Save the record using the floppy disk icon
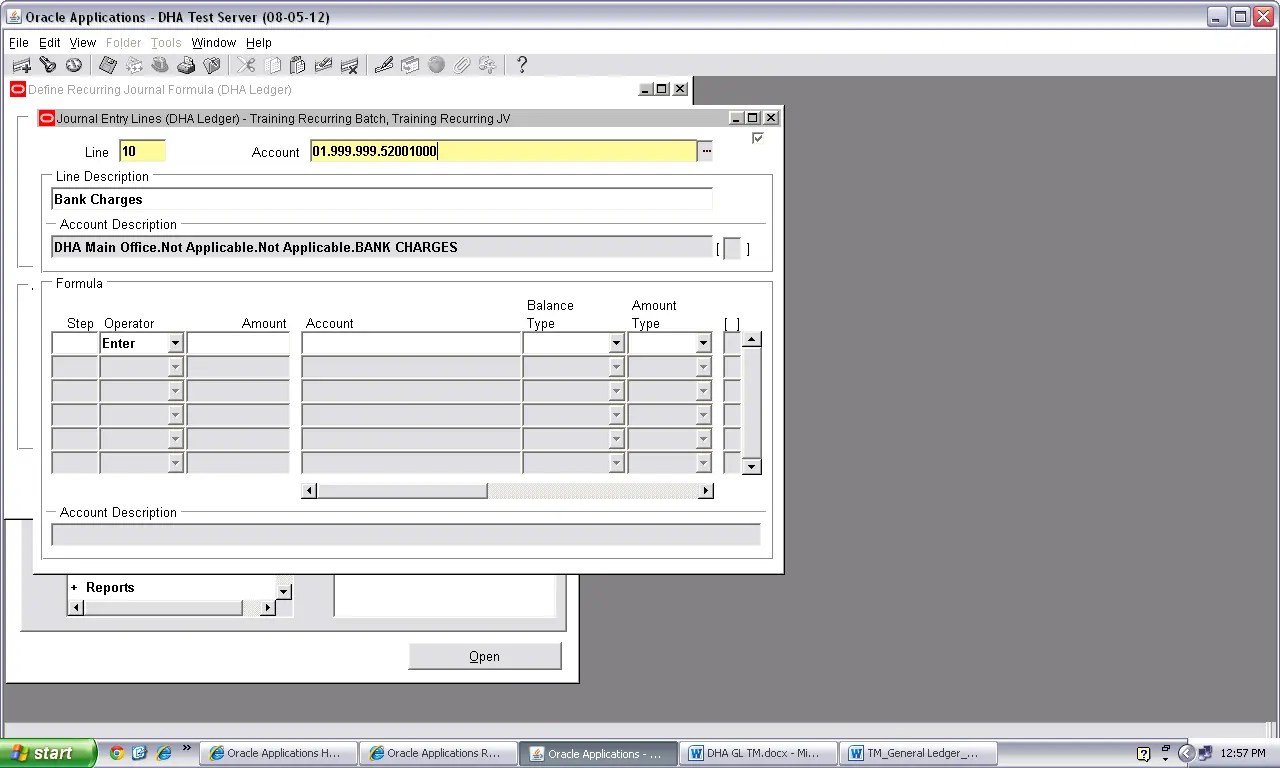1280x768 pixels. point(107,64)
